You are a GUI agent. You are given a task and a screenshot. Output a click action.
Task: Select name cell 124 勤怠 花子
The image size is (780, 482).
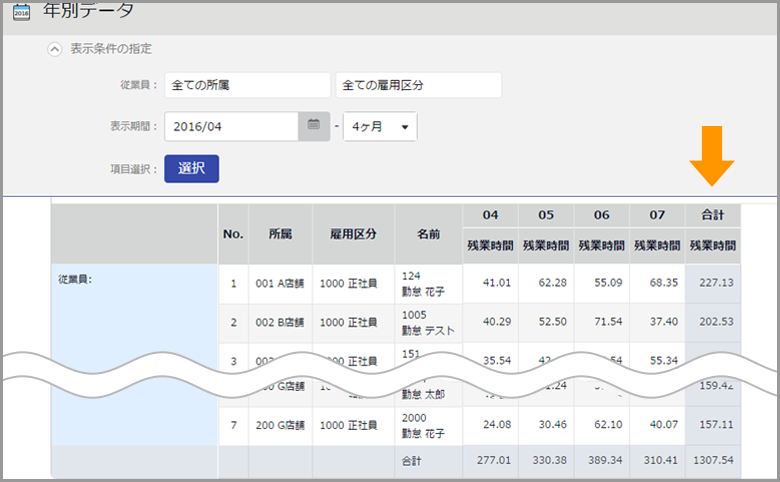429,284
